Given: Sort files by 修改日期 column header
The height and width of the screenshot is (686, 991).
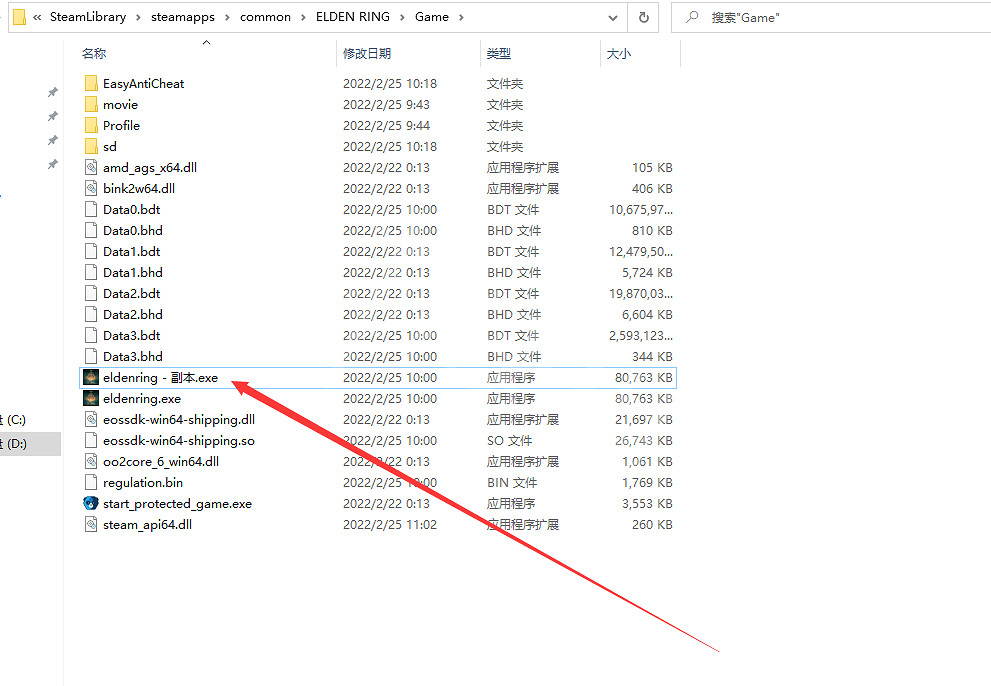Looking at the screenshot, I should coord(367,54).
